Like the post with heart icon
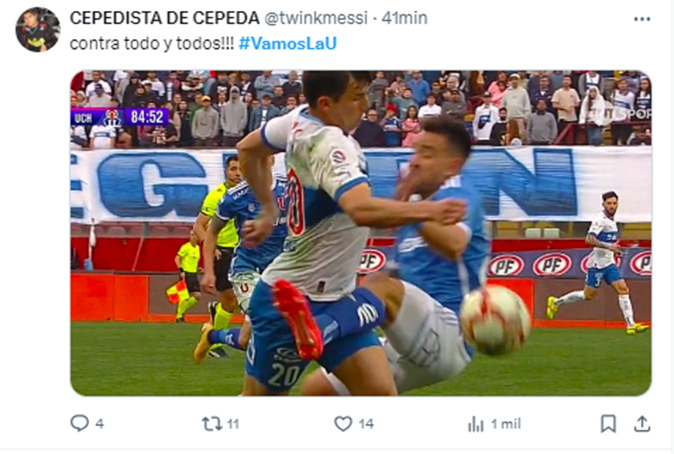This screenshot has width=674, height=454. (343, 424)
